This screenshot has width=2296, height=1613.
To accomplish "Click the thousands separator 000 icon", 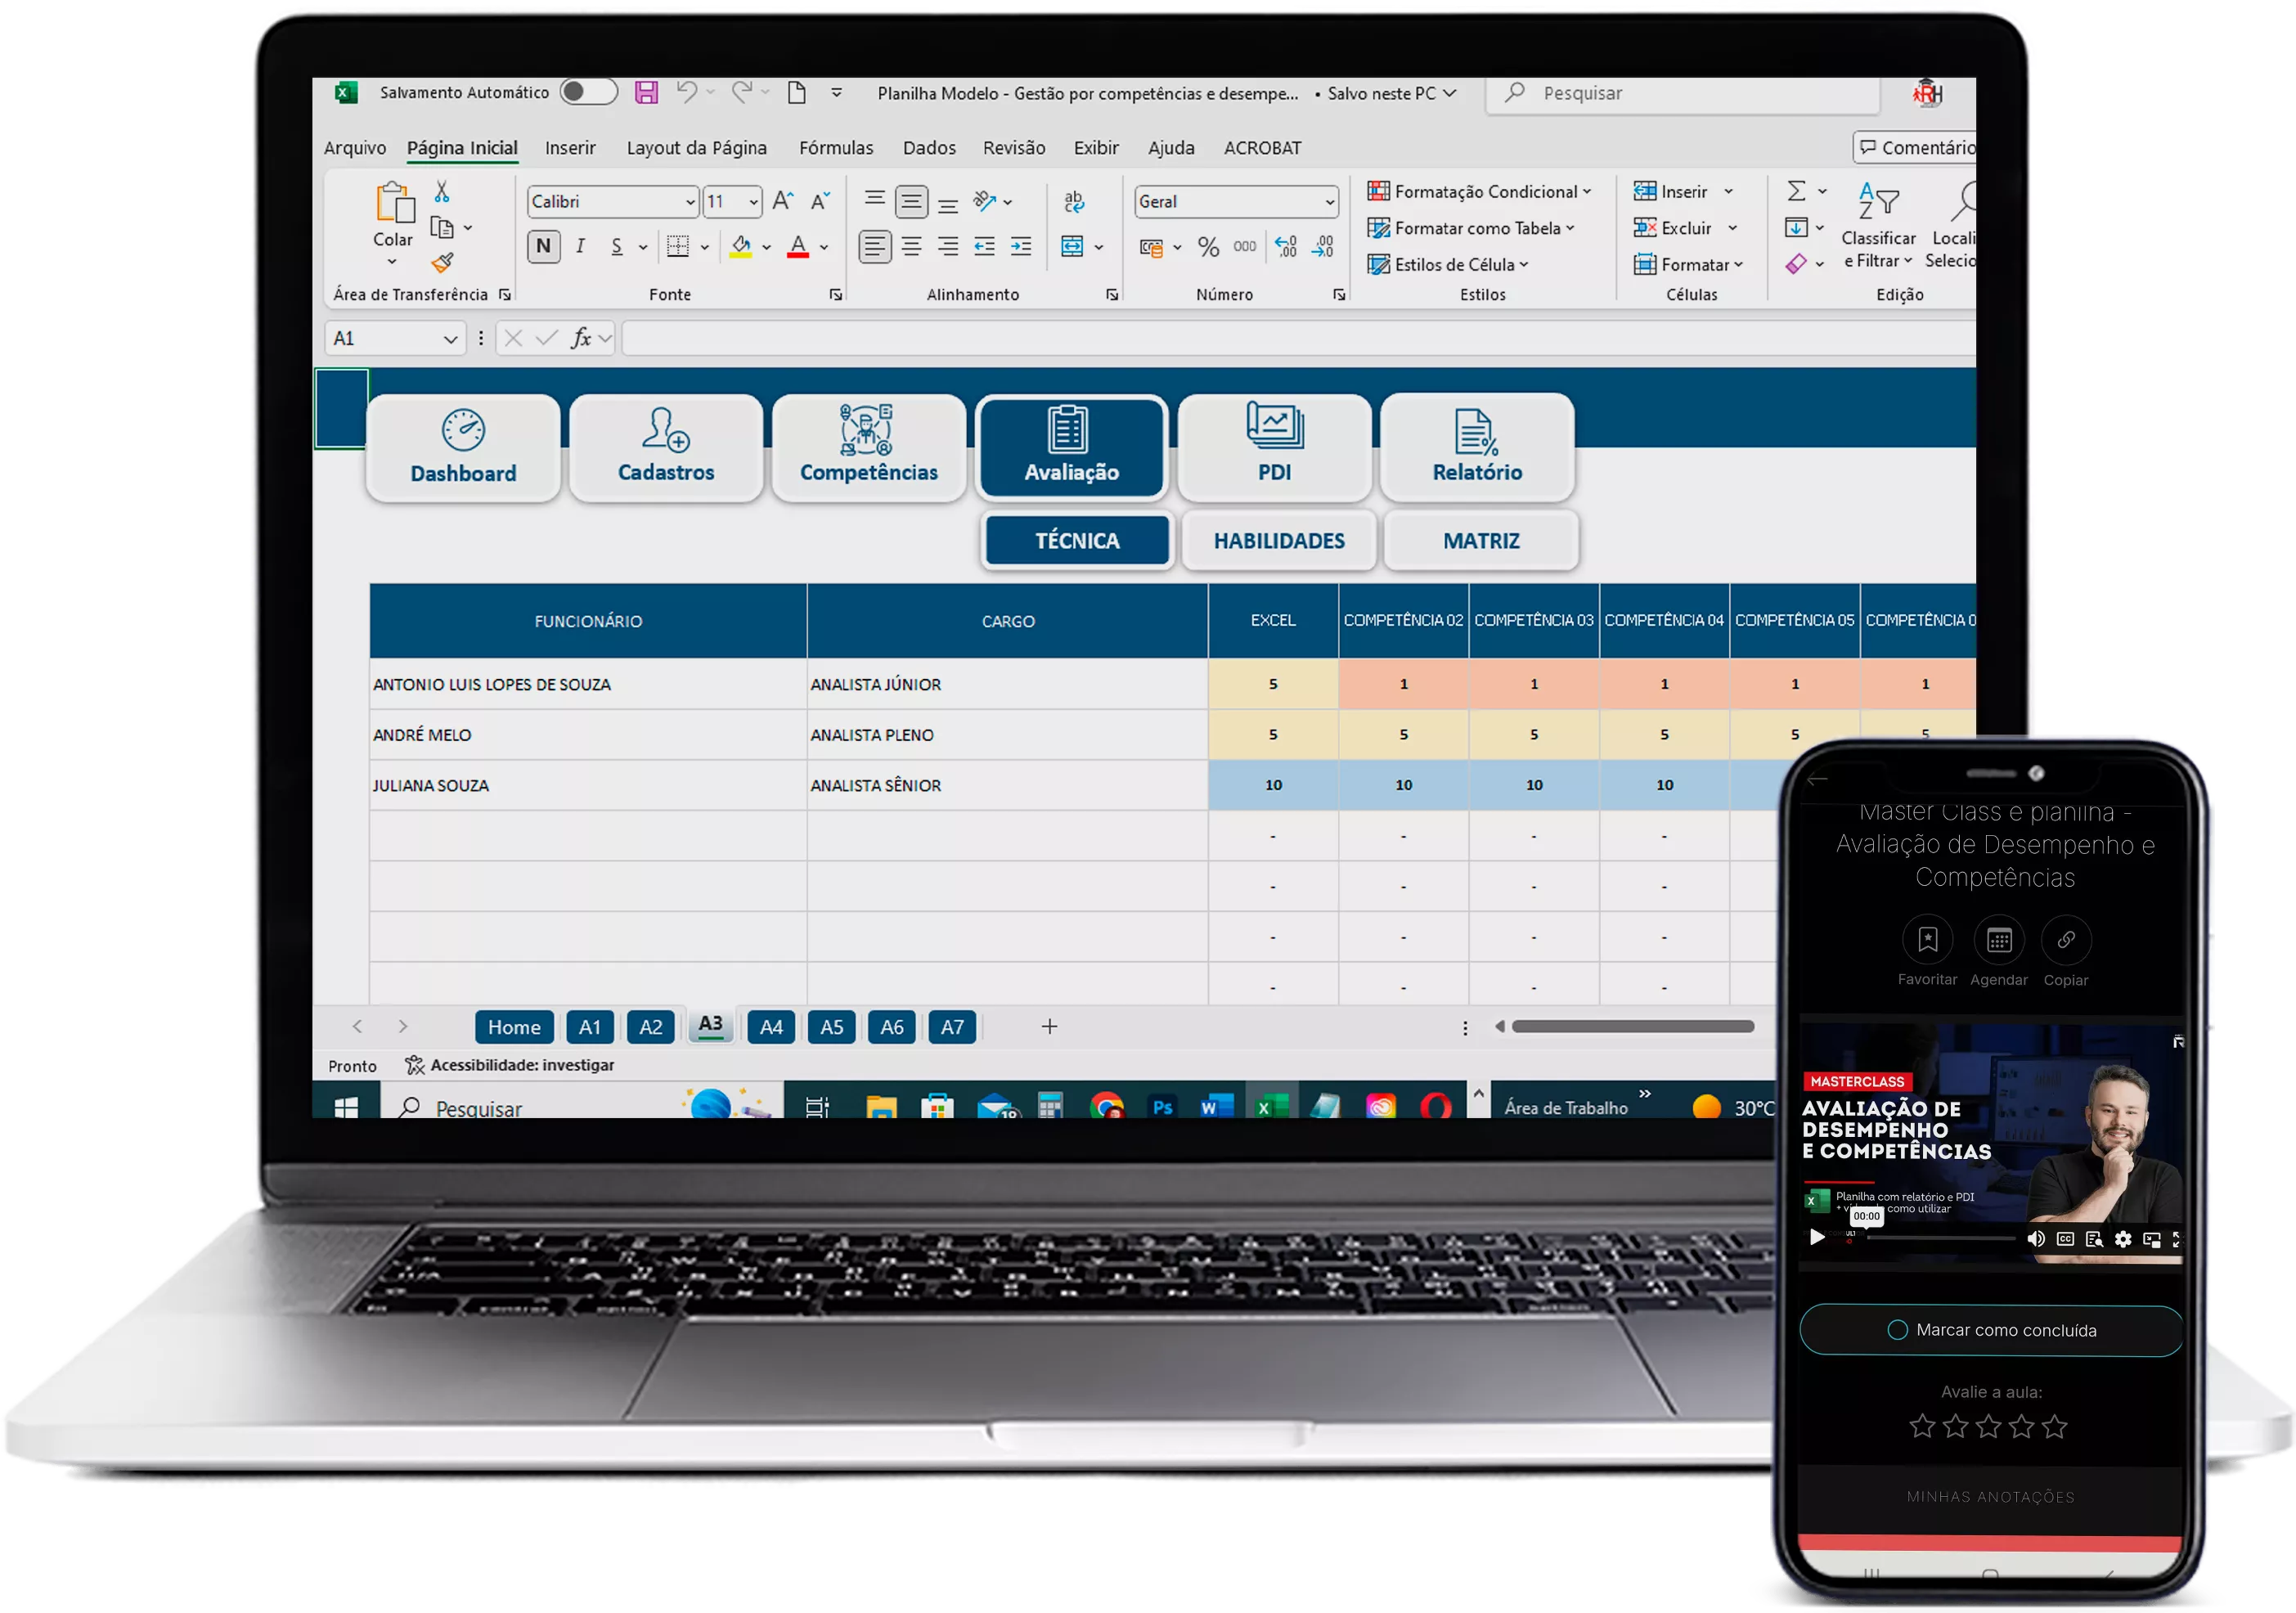I will (1245, 246).
